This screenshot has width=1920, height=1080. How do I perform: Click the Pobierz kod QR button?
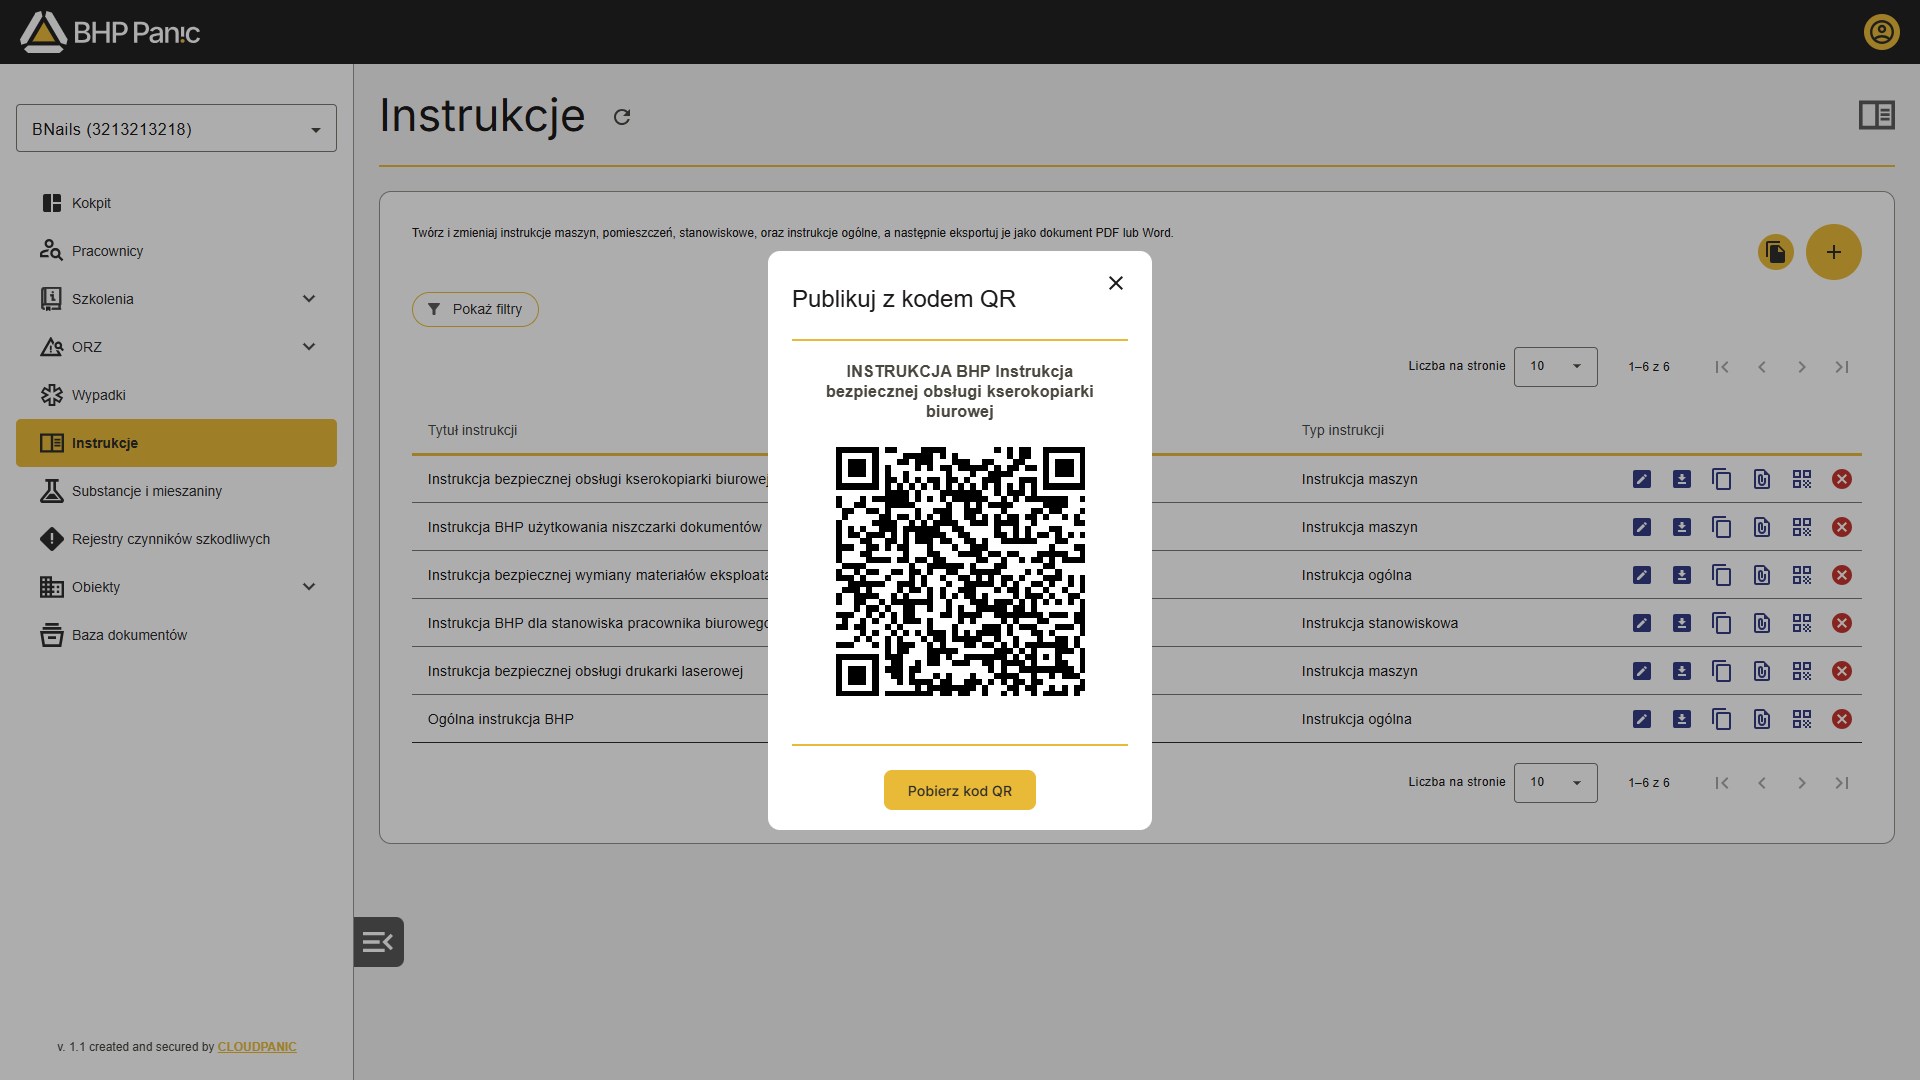959,790
